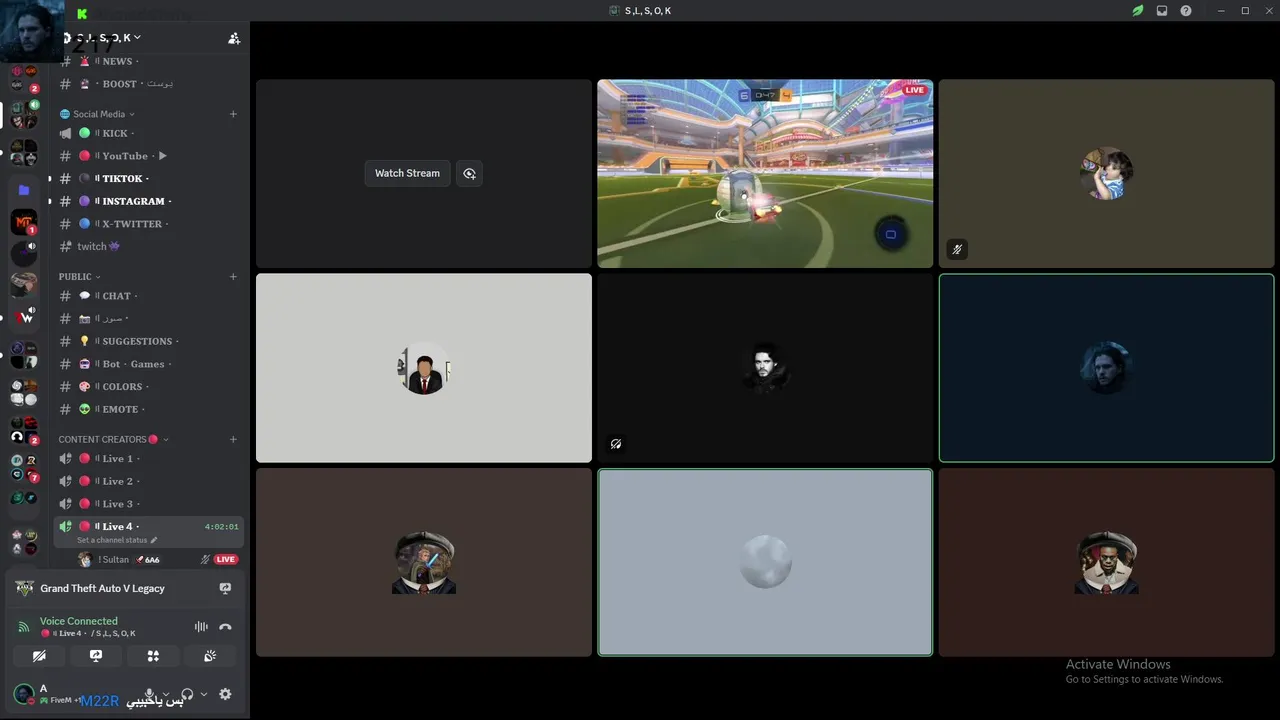This screenshot has width=1280, height=720.
Task: Collapse the CONTENT CREATORS category
Action: 113,439
